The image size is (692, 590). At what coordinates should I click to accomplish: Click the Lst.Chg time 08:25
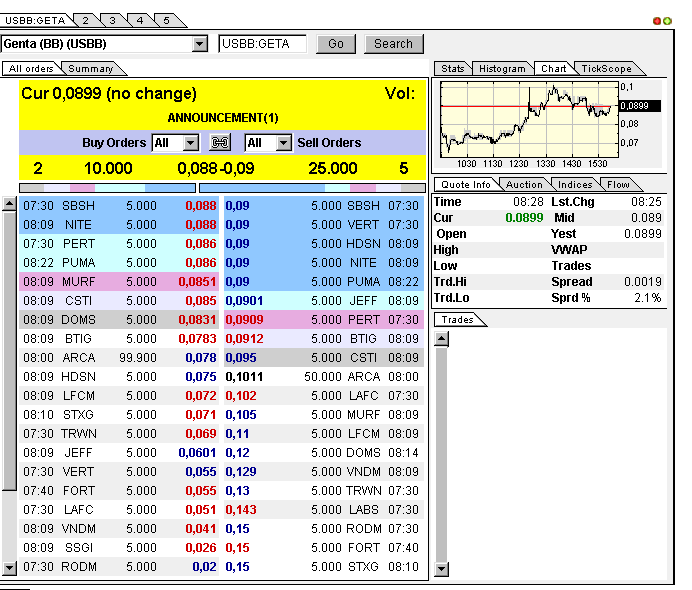pyautogui.click(x=646, y=202)
